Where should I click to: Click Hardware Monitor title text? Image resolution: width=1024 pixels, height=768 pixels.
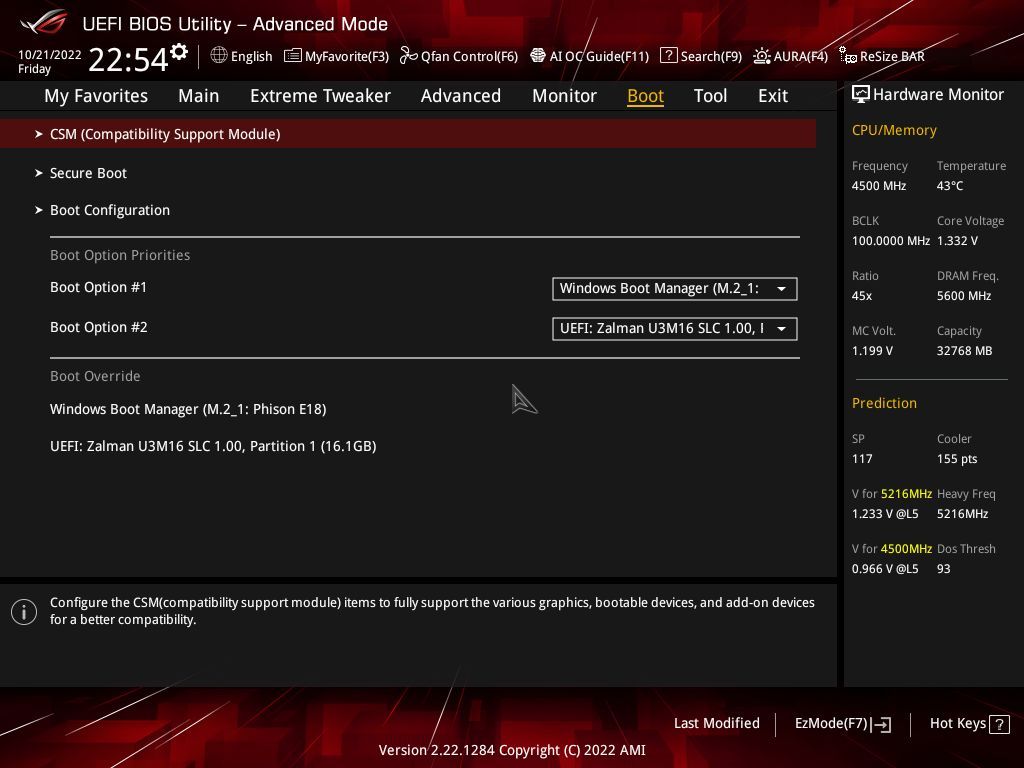[938, 95]
